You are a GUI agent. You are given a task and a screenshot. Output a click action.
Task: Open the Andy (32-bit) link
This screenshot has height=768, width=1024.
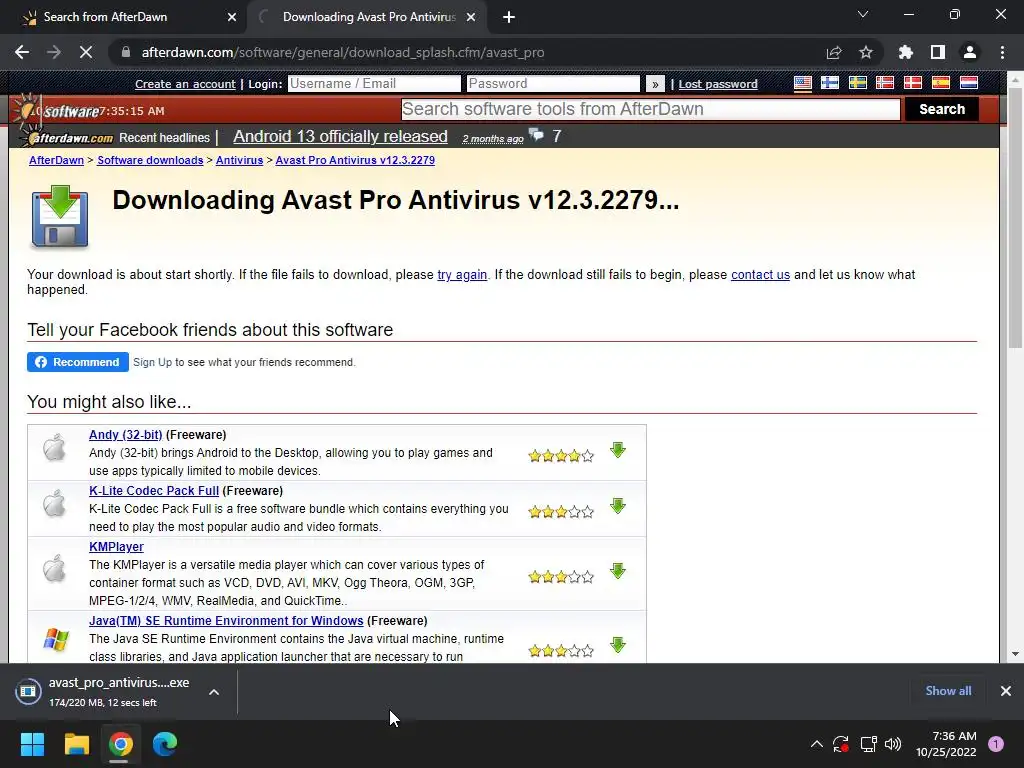[x=125, y=435]
